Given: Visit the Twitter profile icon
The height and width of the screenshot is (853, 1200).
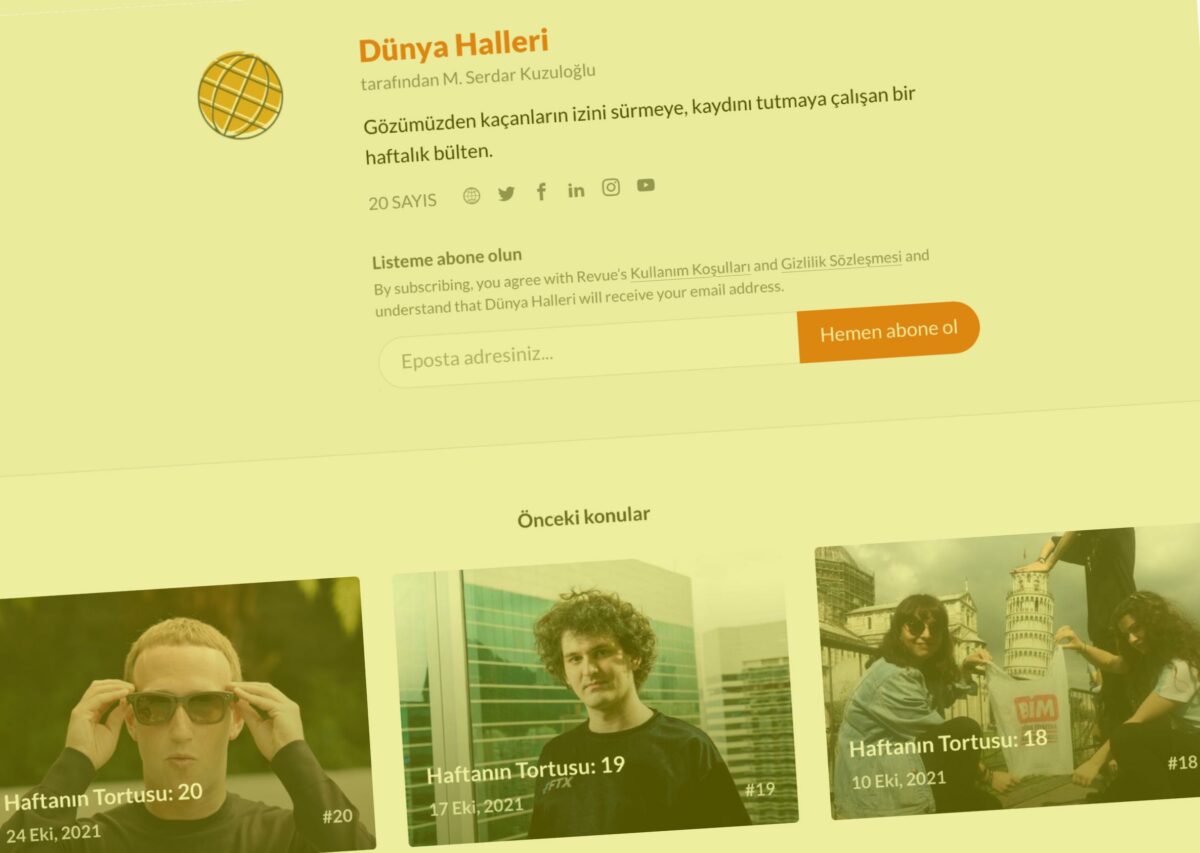Looking at the screenshot, I should tap(506, 194).
